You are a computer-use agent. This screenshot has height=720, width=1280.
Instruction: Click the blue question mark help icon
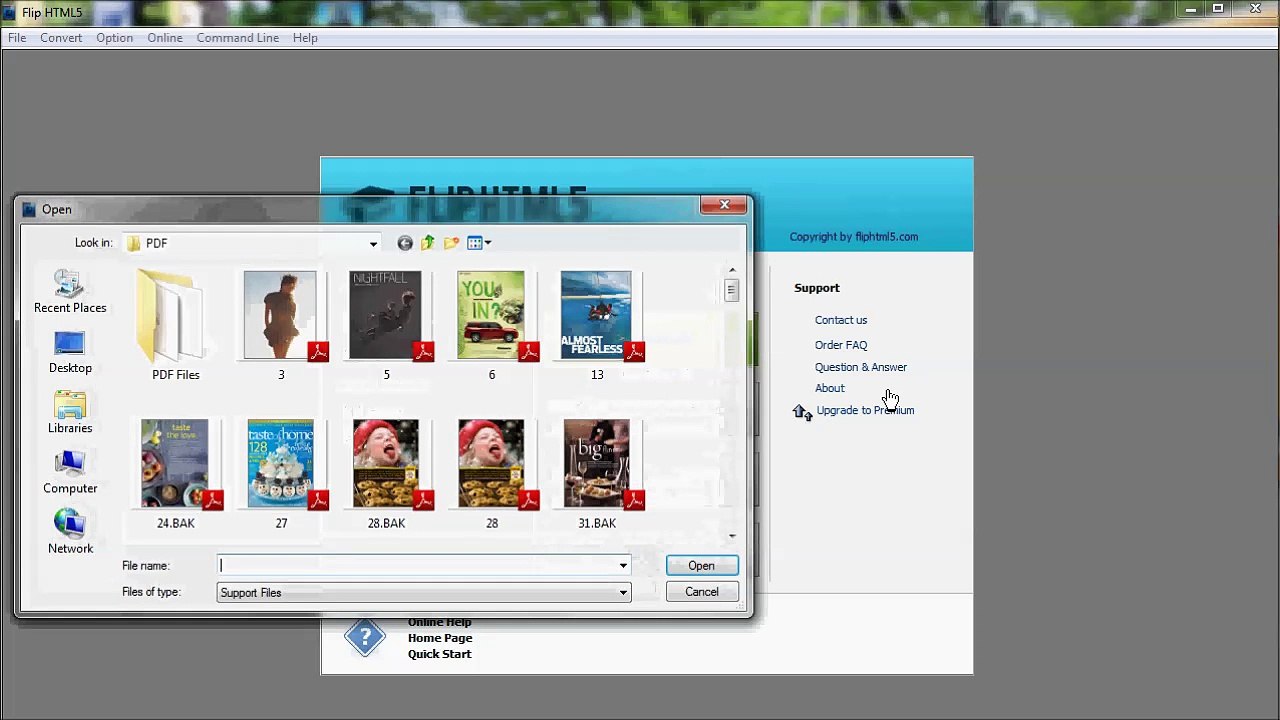[365, 638]
